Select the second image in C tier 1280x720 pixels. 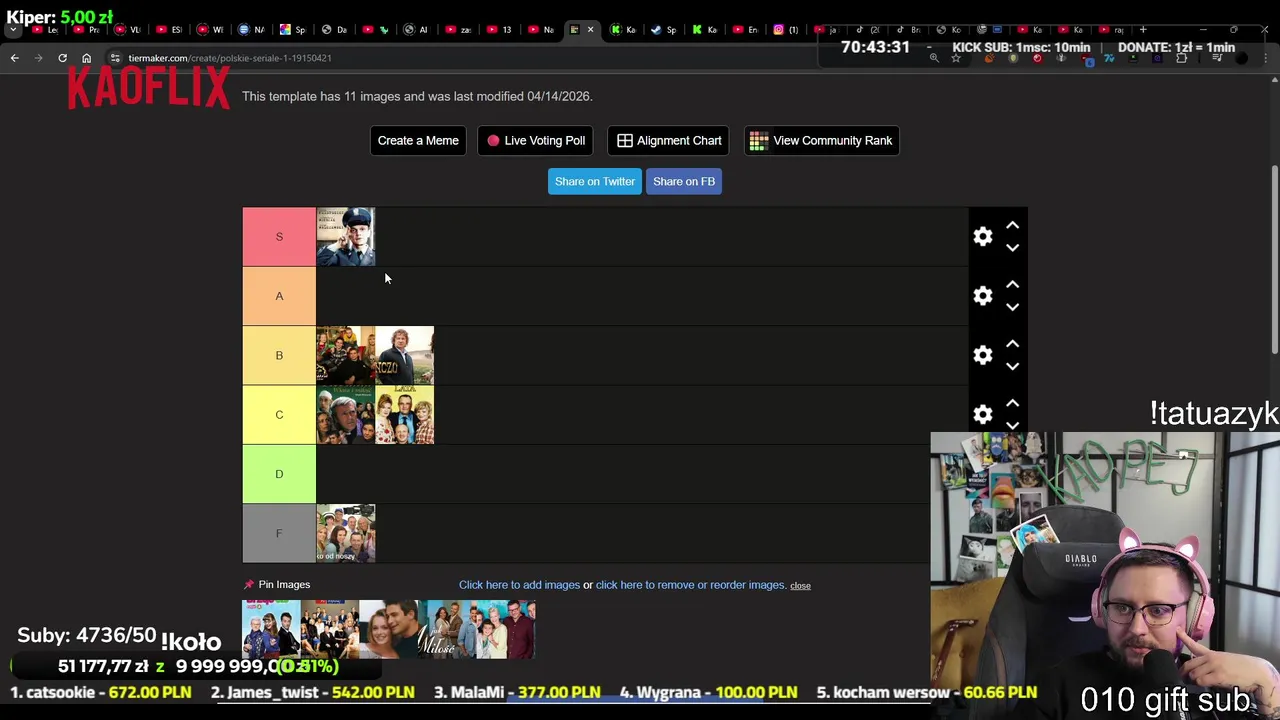(x=405, y=414)
